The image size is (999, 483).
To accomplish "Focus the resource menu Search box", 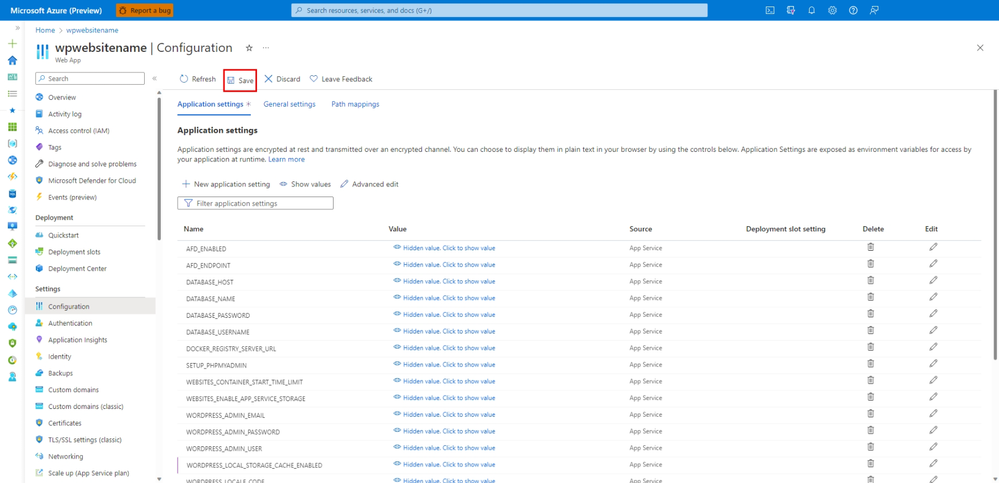I will coord(90,78).
